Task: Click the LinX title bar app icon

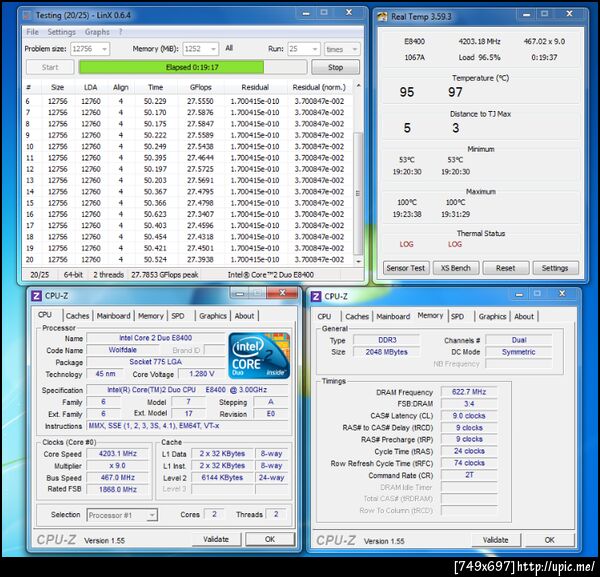Action: pyautogui.click(x=27, y=15)
